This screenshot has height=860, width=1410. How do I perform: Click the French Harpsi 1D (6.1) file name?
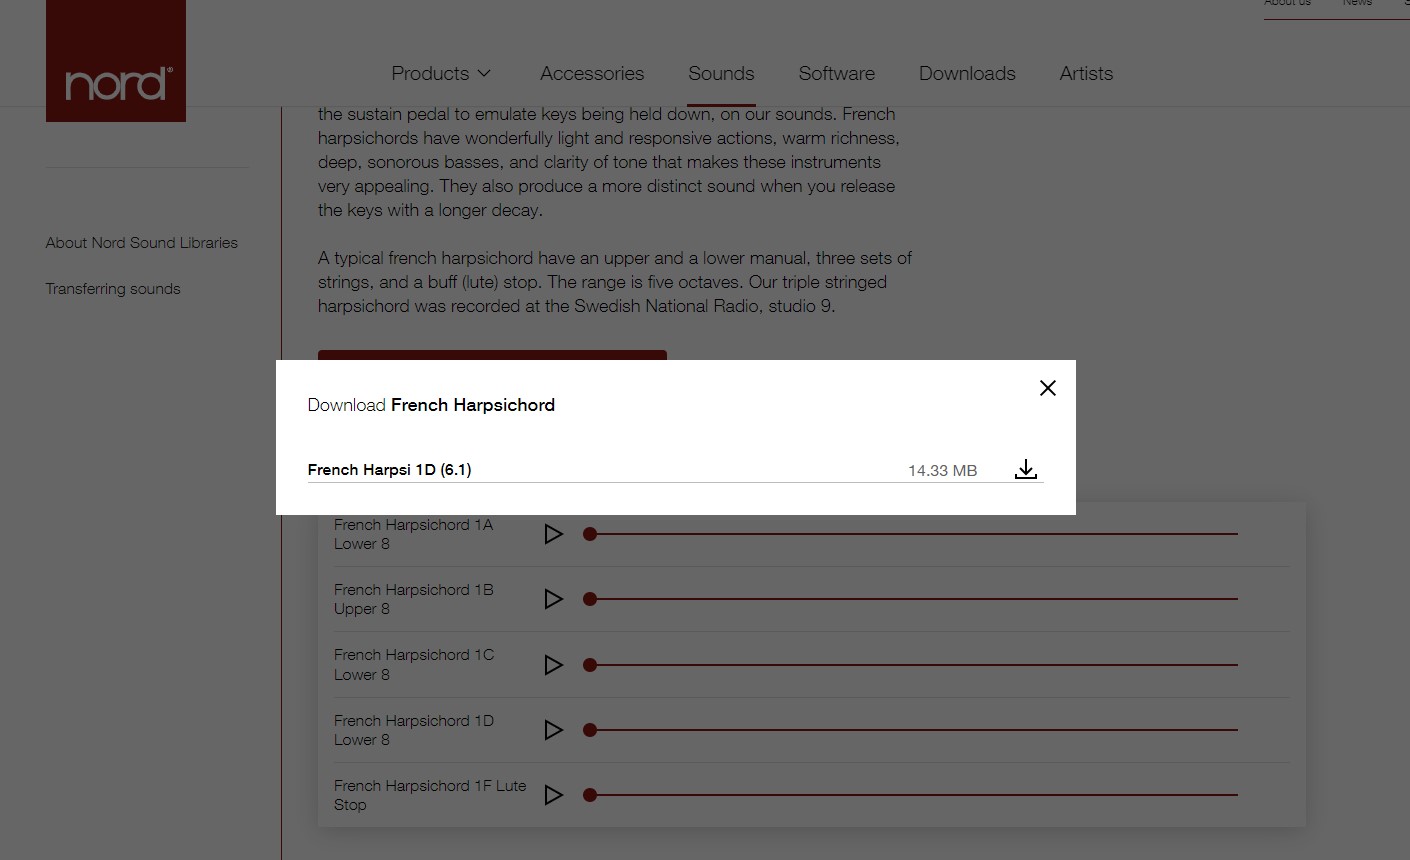coord(389,470)
